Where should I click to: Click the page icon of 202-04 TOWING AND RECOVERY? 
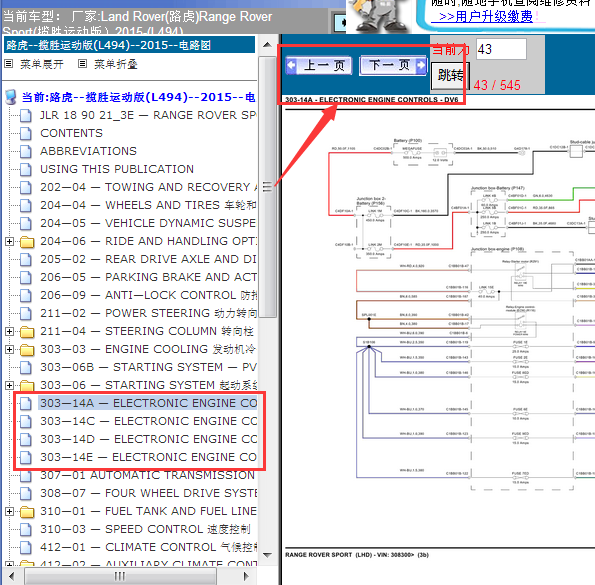tap(26, 187)
